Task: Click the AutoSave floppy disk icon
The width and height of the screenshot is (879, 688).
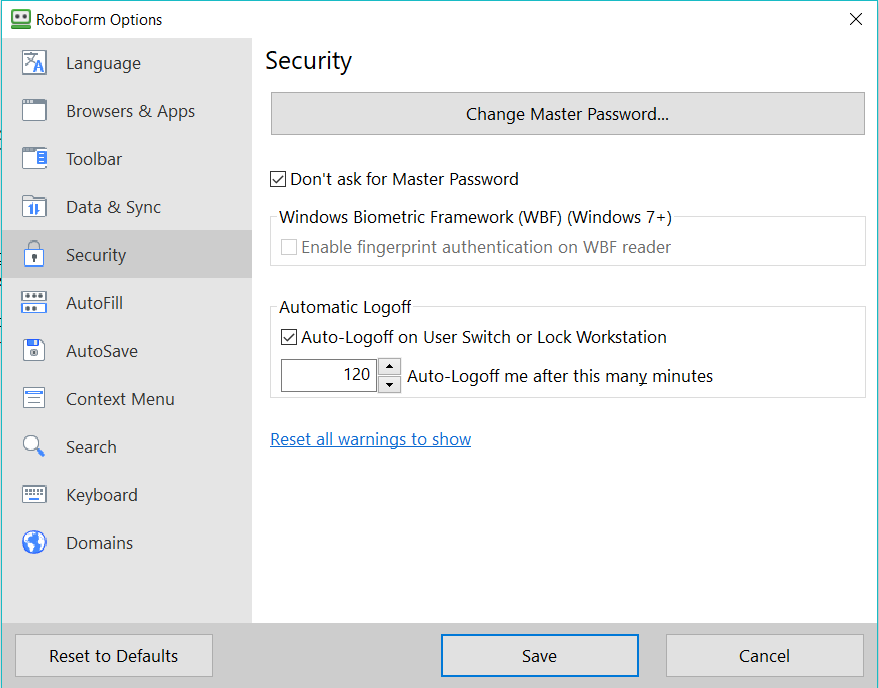Action: [34, 350]
